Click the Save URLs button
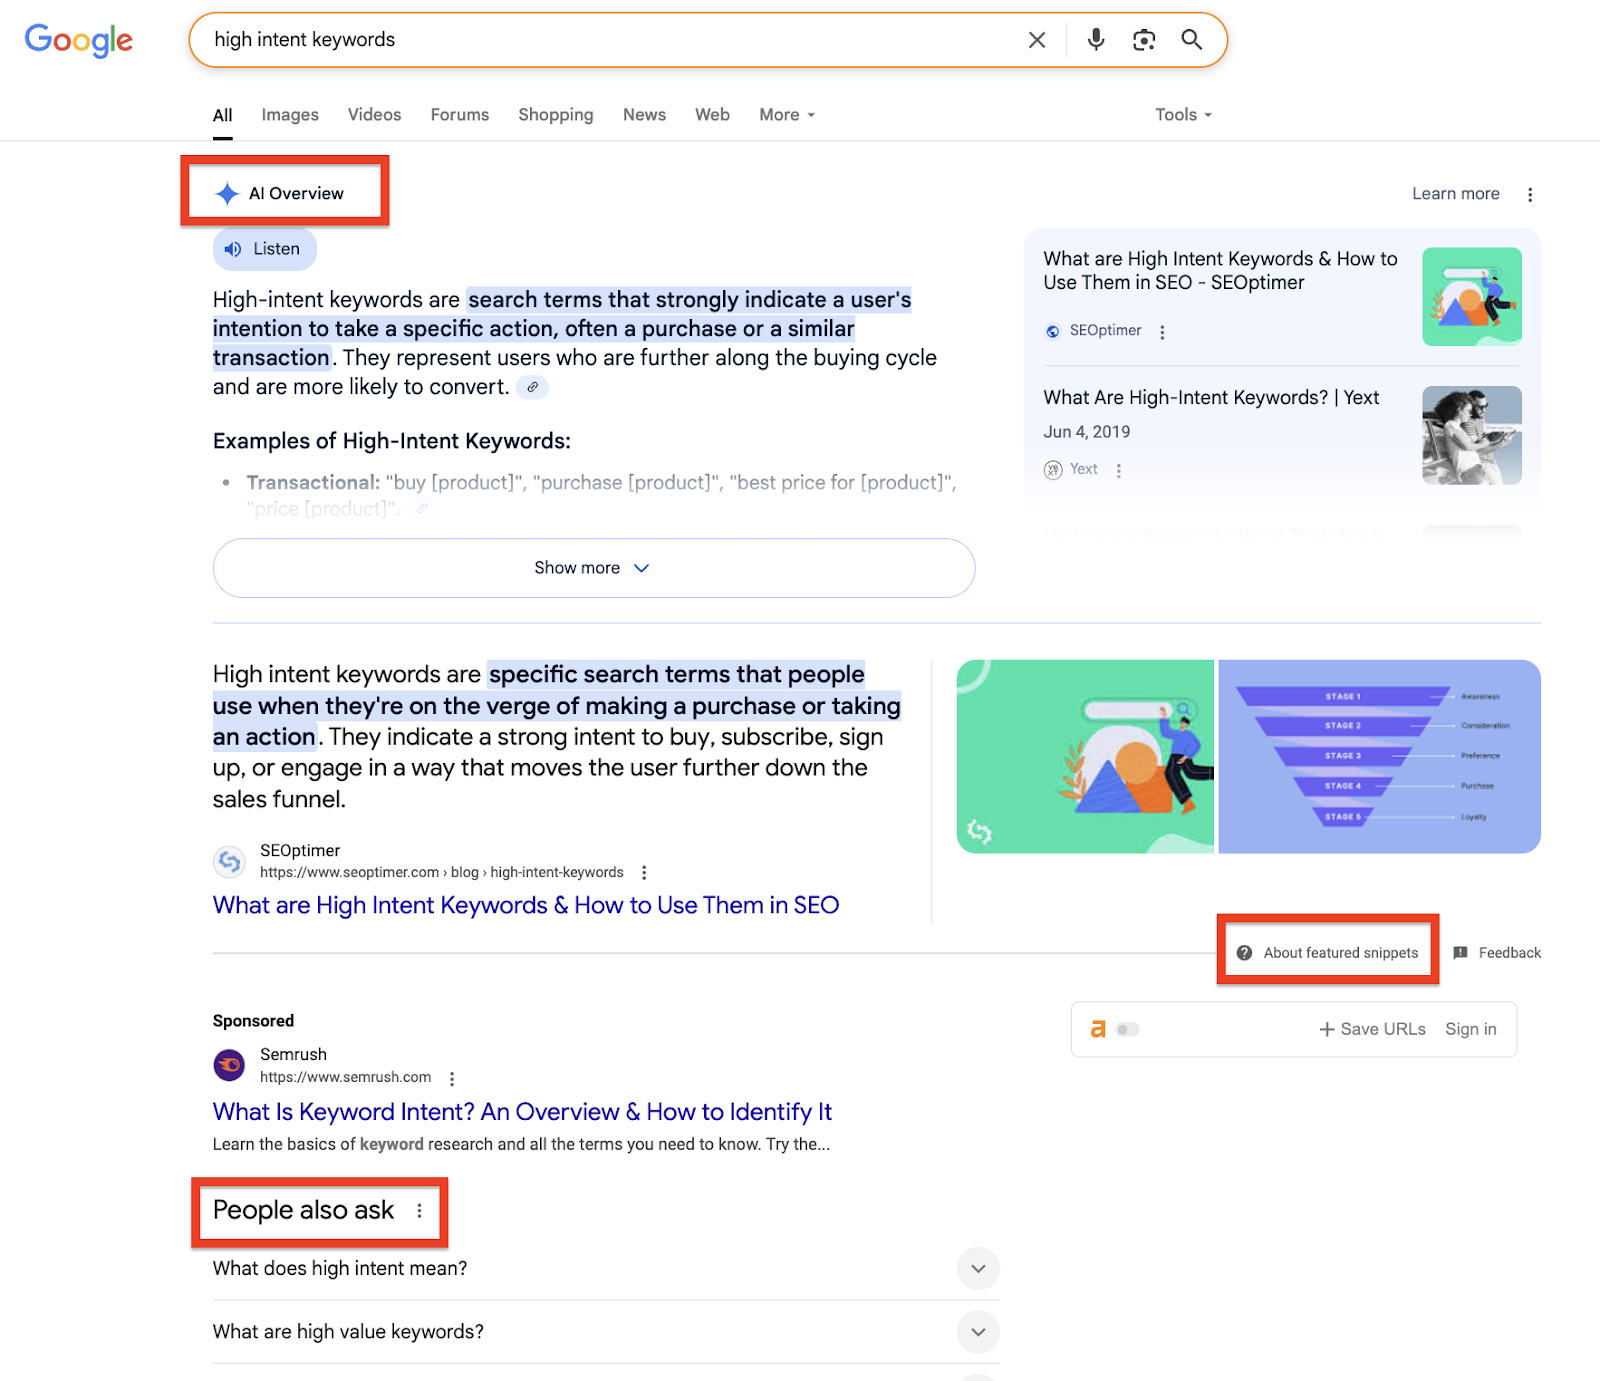The height and width of the screenshot is (1381, 1600). (1372, 1029)
